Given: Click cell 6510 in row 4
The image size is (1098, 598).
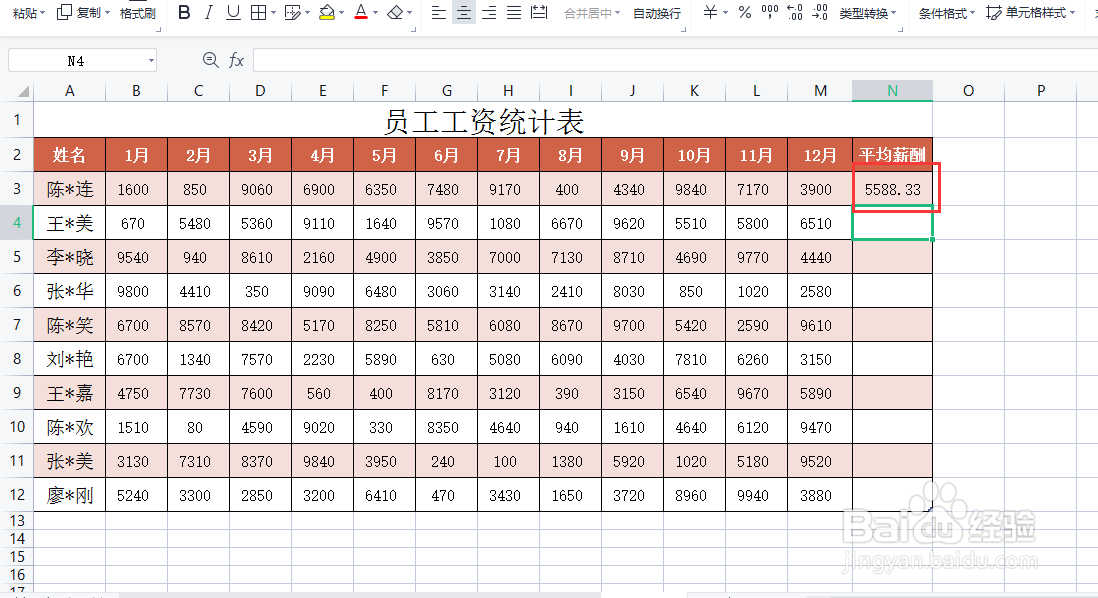Looking at the screenshot, I should coord(820,223).
